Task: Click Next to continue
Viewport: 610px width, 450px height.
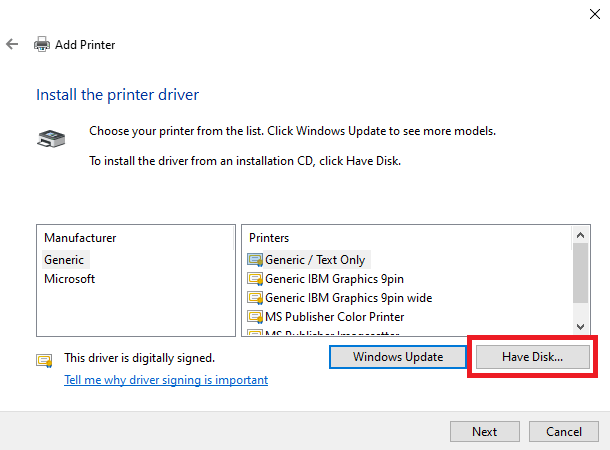Action: (485, 432)
